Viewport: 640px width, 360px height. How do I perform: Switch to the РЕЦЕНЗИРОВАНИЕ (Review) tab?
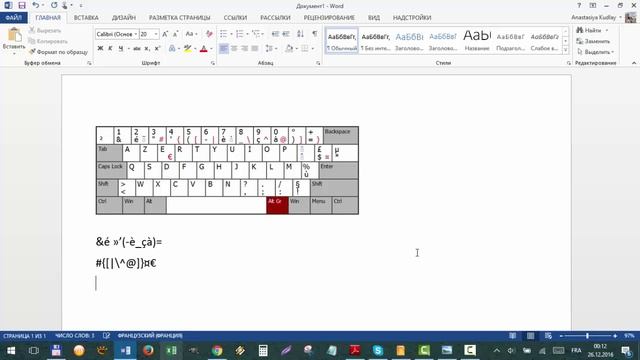click(329, 18)
